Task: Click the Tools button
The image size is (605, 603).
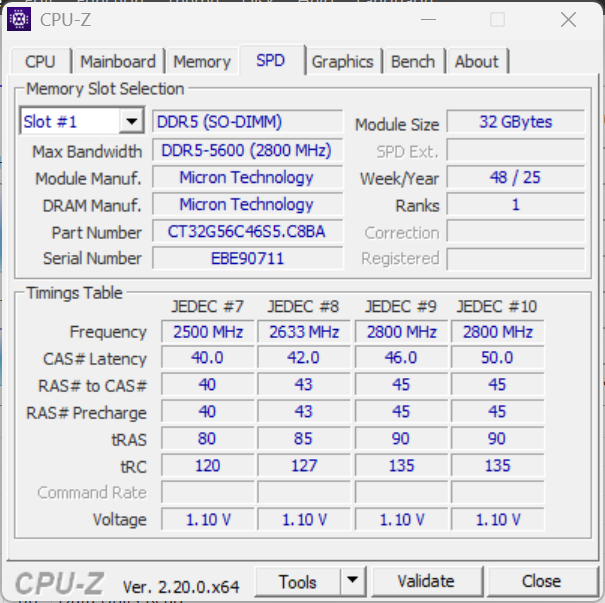Action: pyautogui.click(x=297, y=581)
